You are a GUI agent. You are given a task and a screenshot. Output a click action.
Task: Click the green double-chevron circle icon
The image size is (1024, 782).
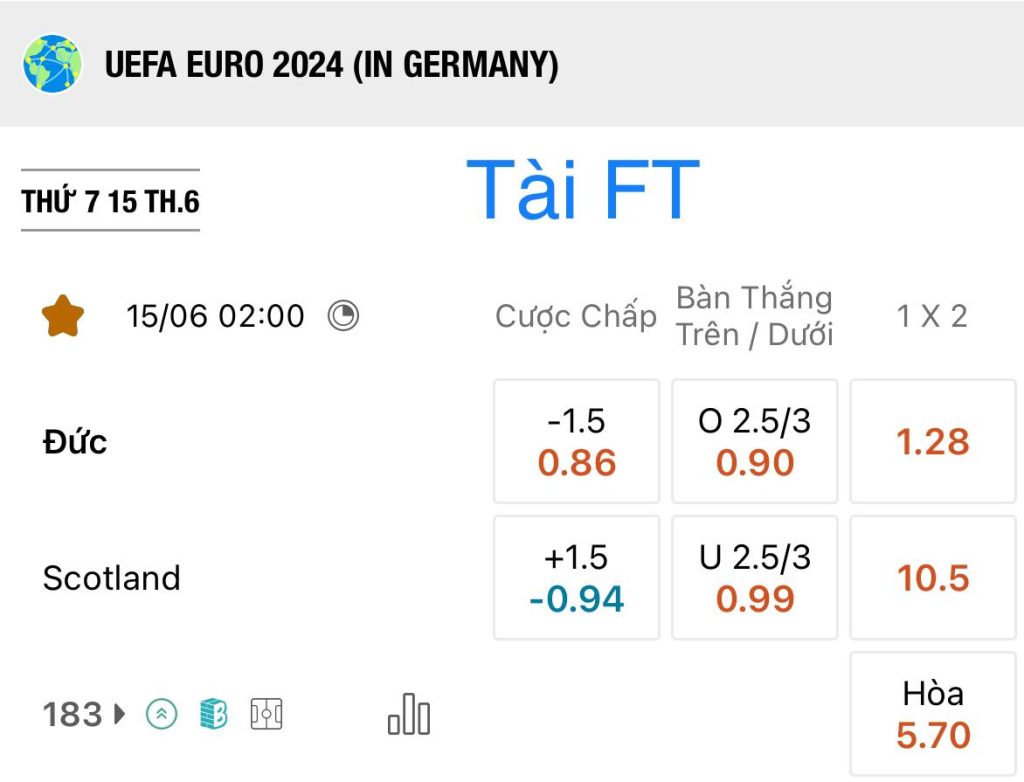tap(161, 714)
